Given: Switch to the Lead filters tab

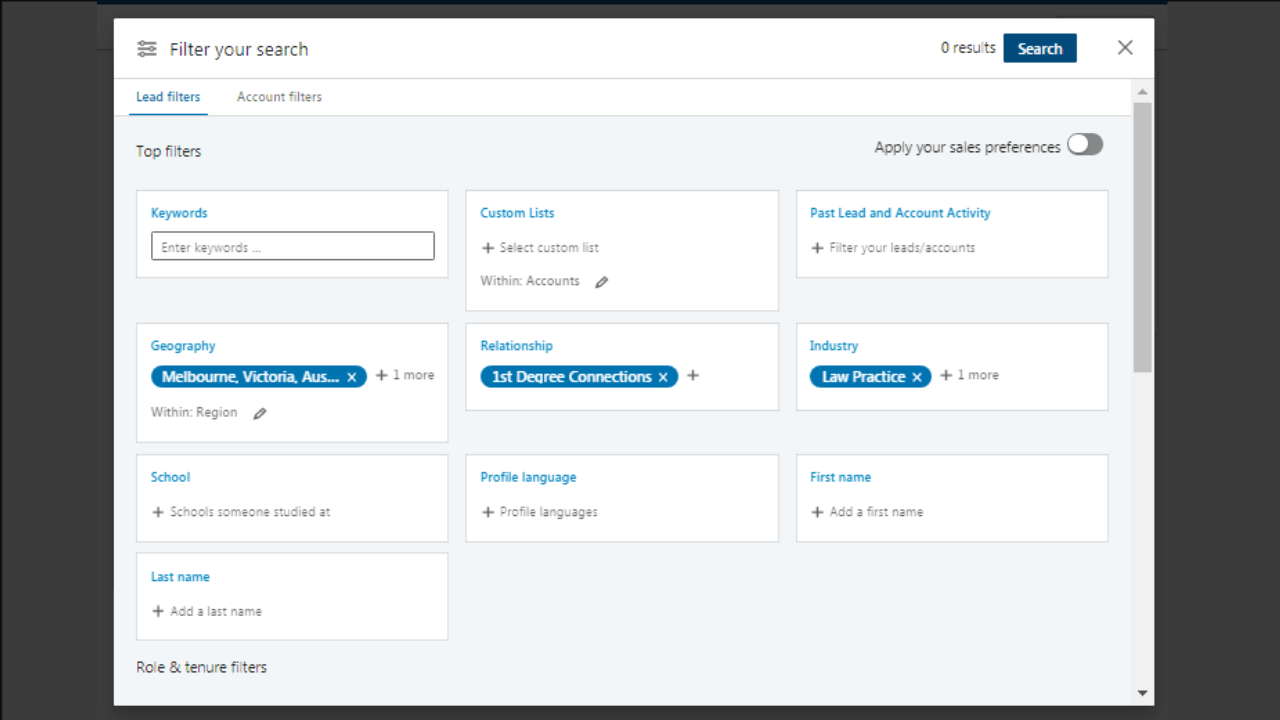Looking at the screenshot, I should [168, 97].
